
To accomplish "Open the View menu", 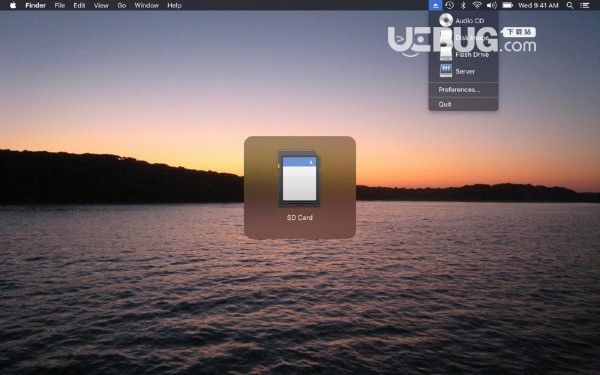I will coord(101,5).
